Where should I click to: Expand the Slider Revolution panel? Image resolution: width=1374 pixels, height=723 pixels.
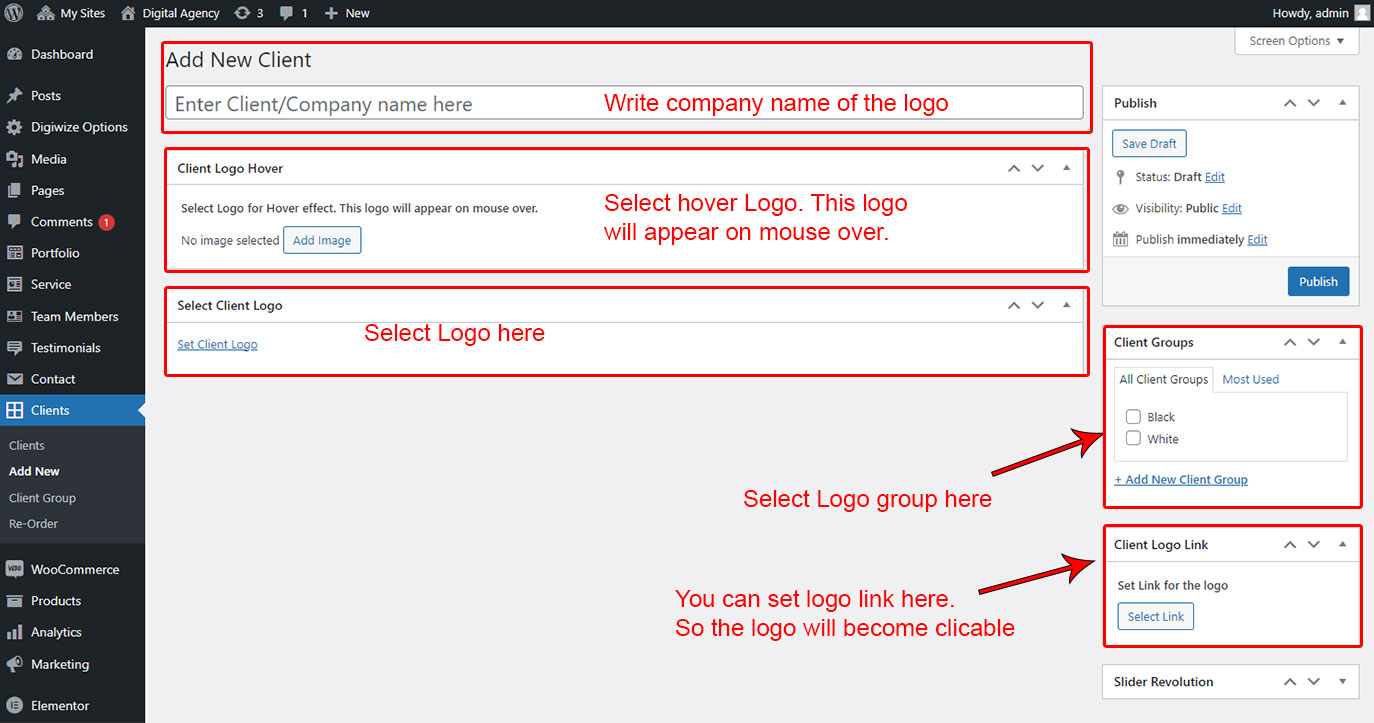coord(1342,682)
